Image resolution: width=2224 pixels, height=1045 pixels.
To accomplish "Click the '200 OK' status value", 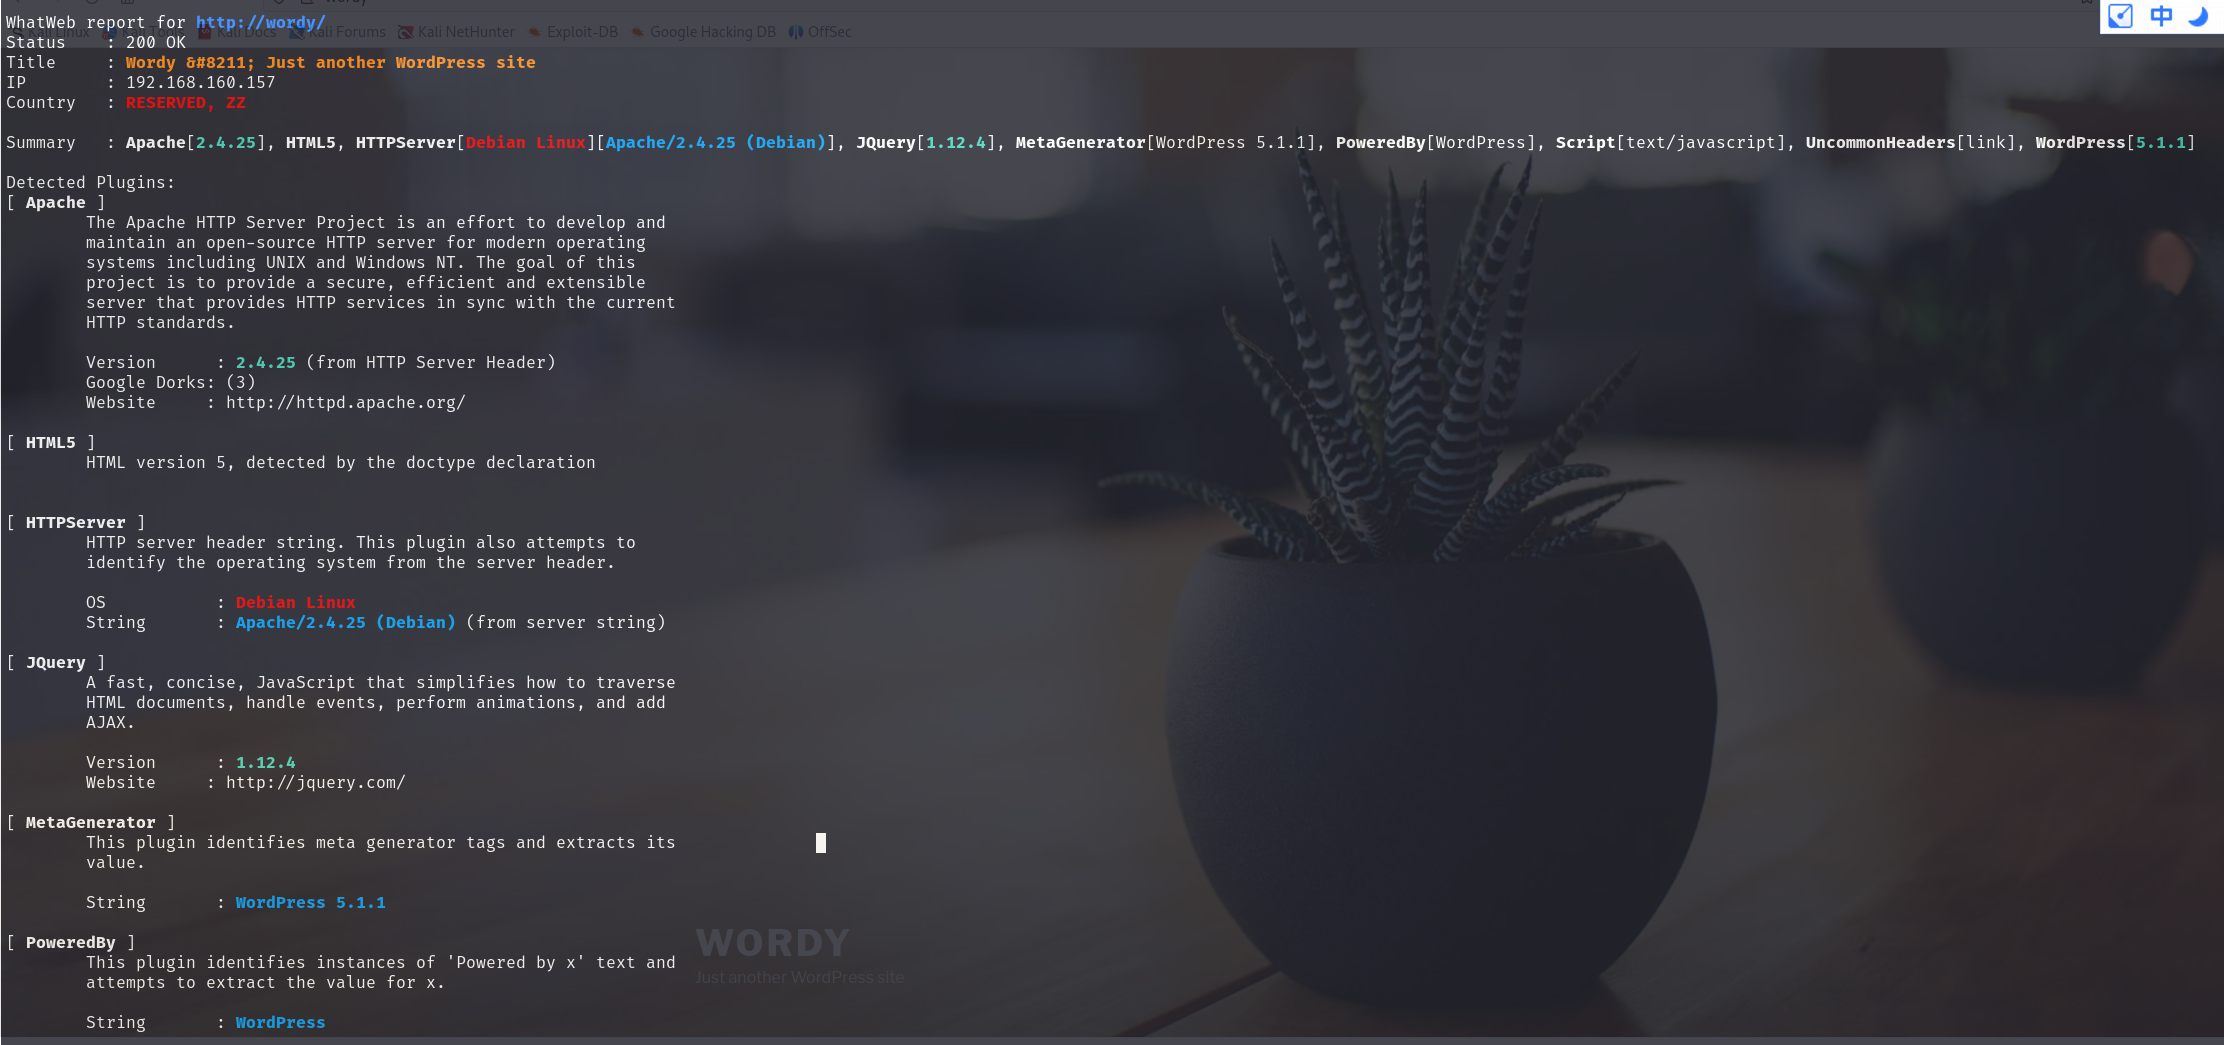I will pos(156,42).
